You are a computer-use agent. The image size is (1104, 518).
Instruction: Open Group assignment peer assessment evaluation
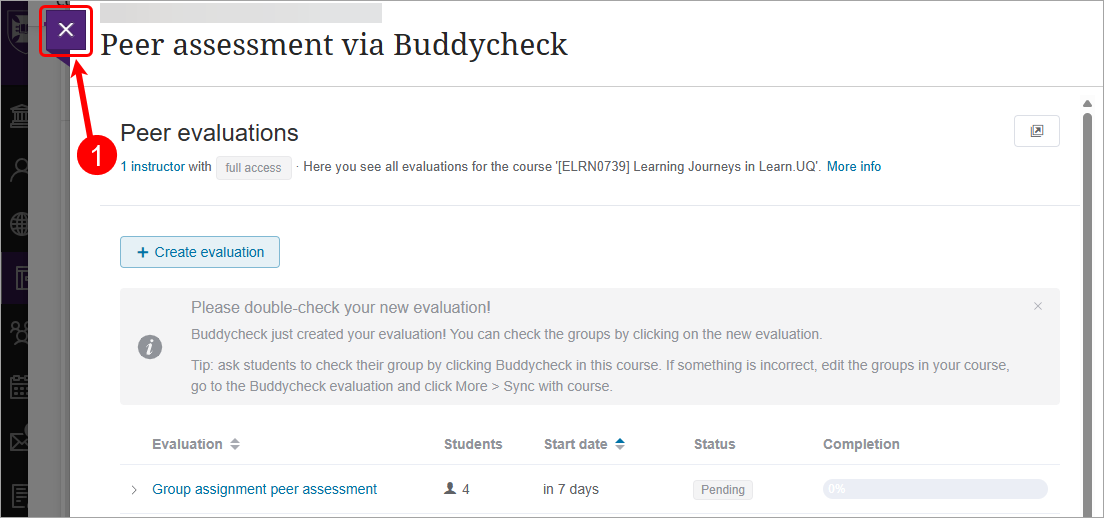(x=264, y=489)
